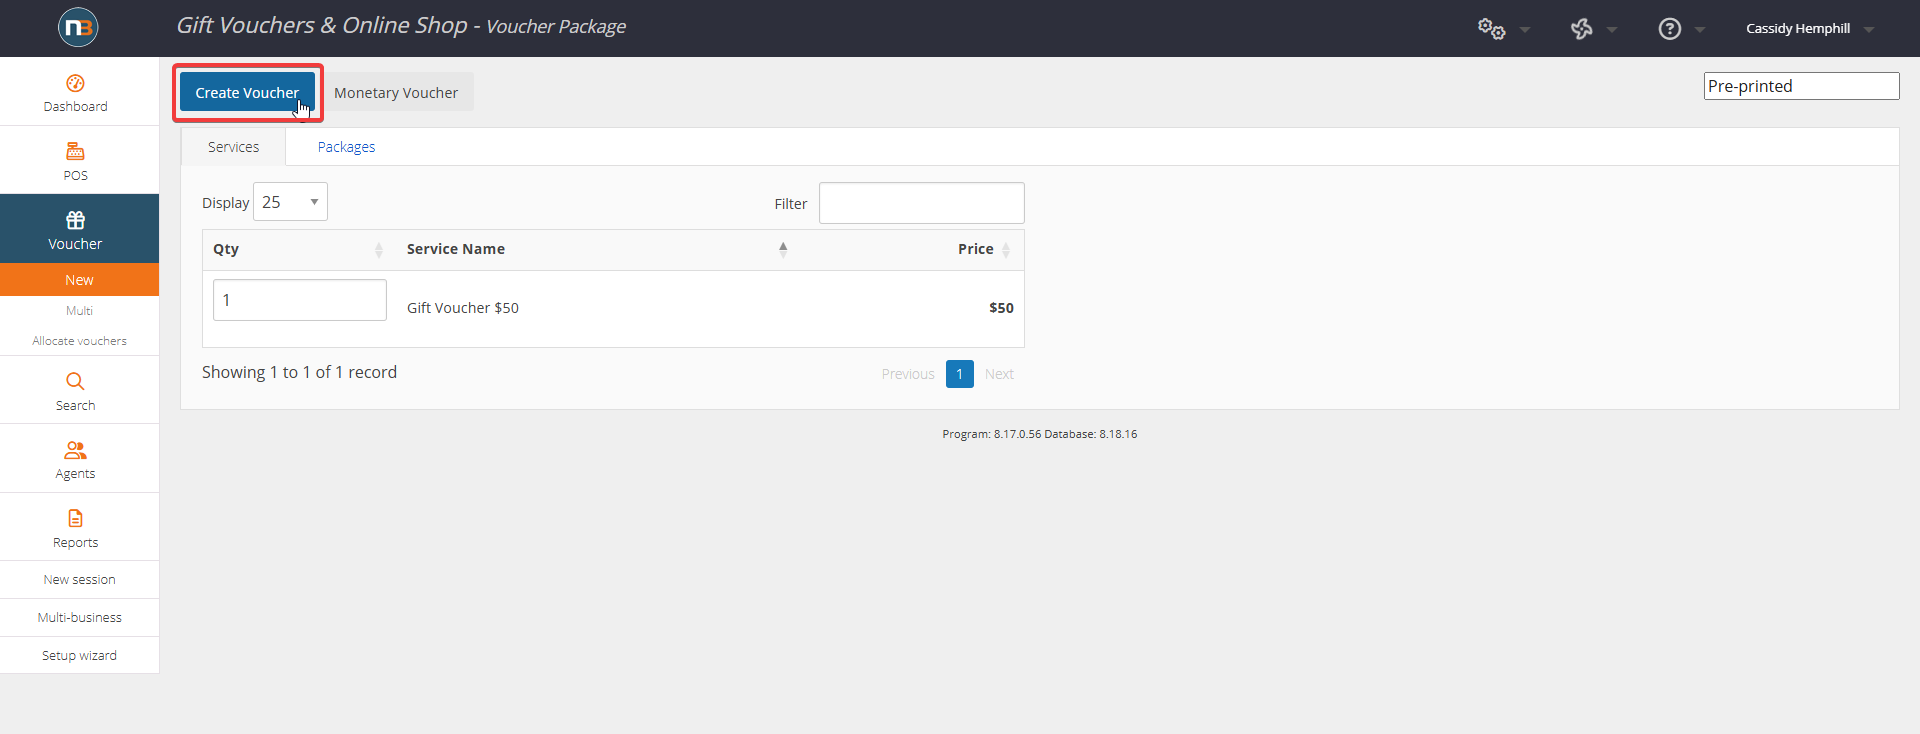
Task: Open the POS cash register icon
Action: point(75,151)
